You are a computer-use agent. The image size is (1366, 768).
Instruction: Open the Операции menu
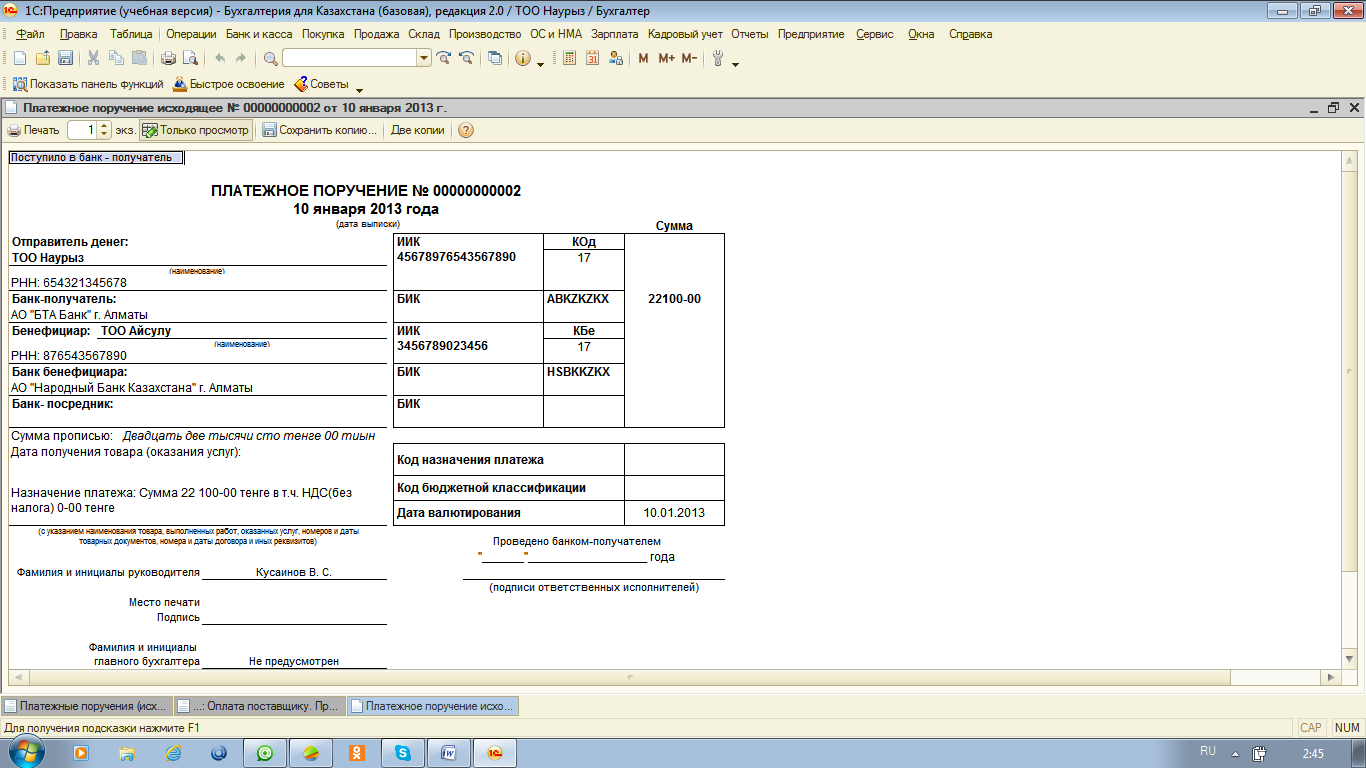(191, 34)
